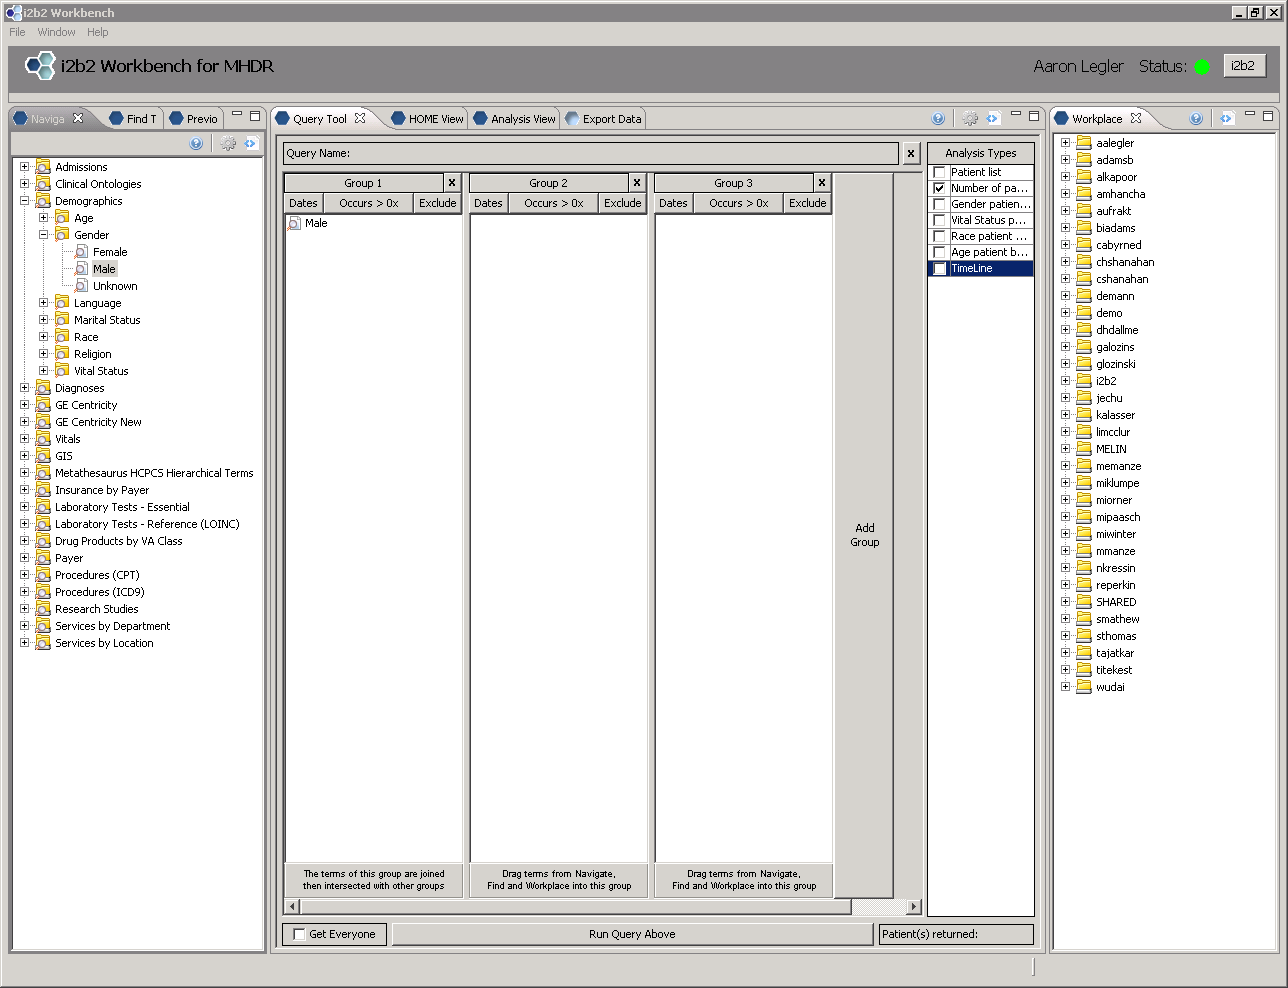
Task: Open the Window menu
Action: (x=56, y=32)
